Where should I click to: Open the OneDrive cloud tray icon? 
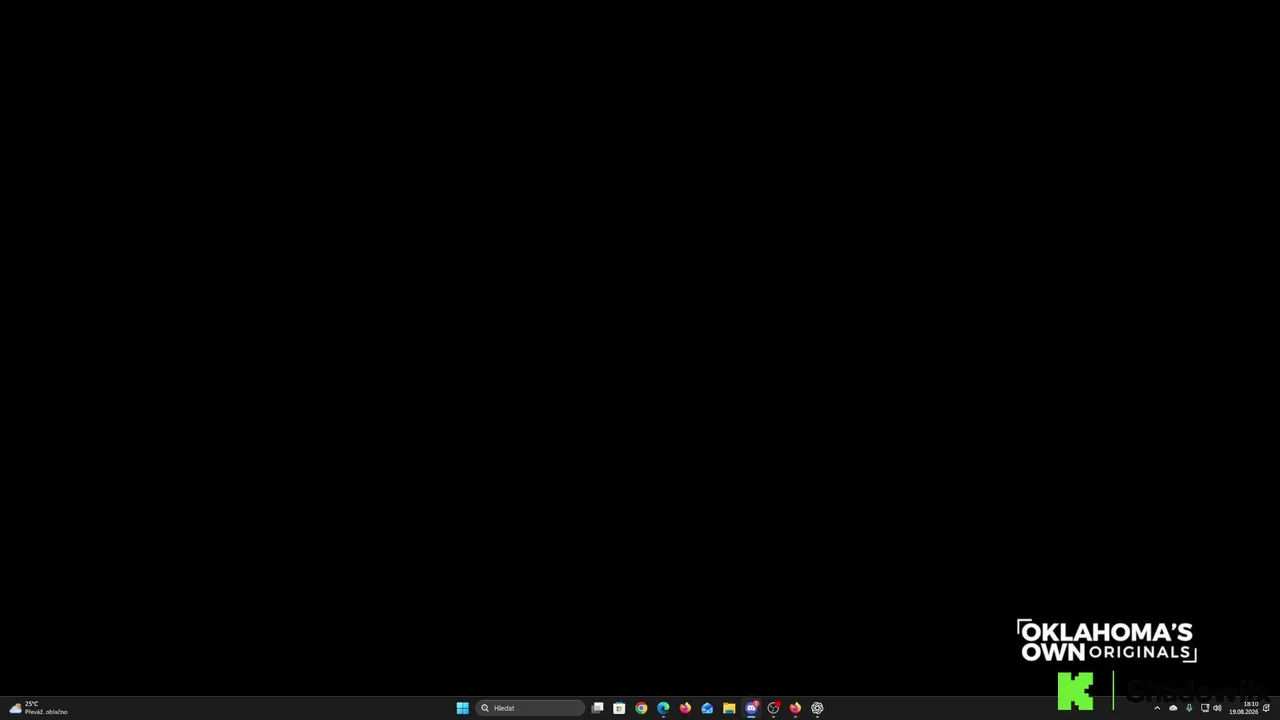[x=1173, y=708]
